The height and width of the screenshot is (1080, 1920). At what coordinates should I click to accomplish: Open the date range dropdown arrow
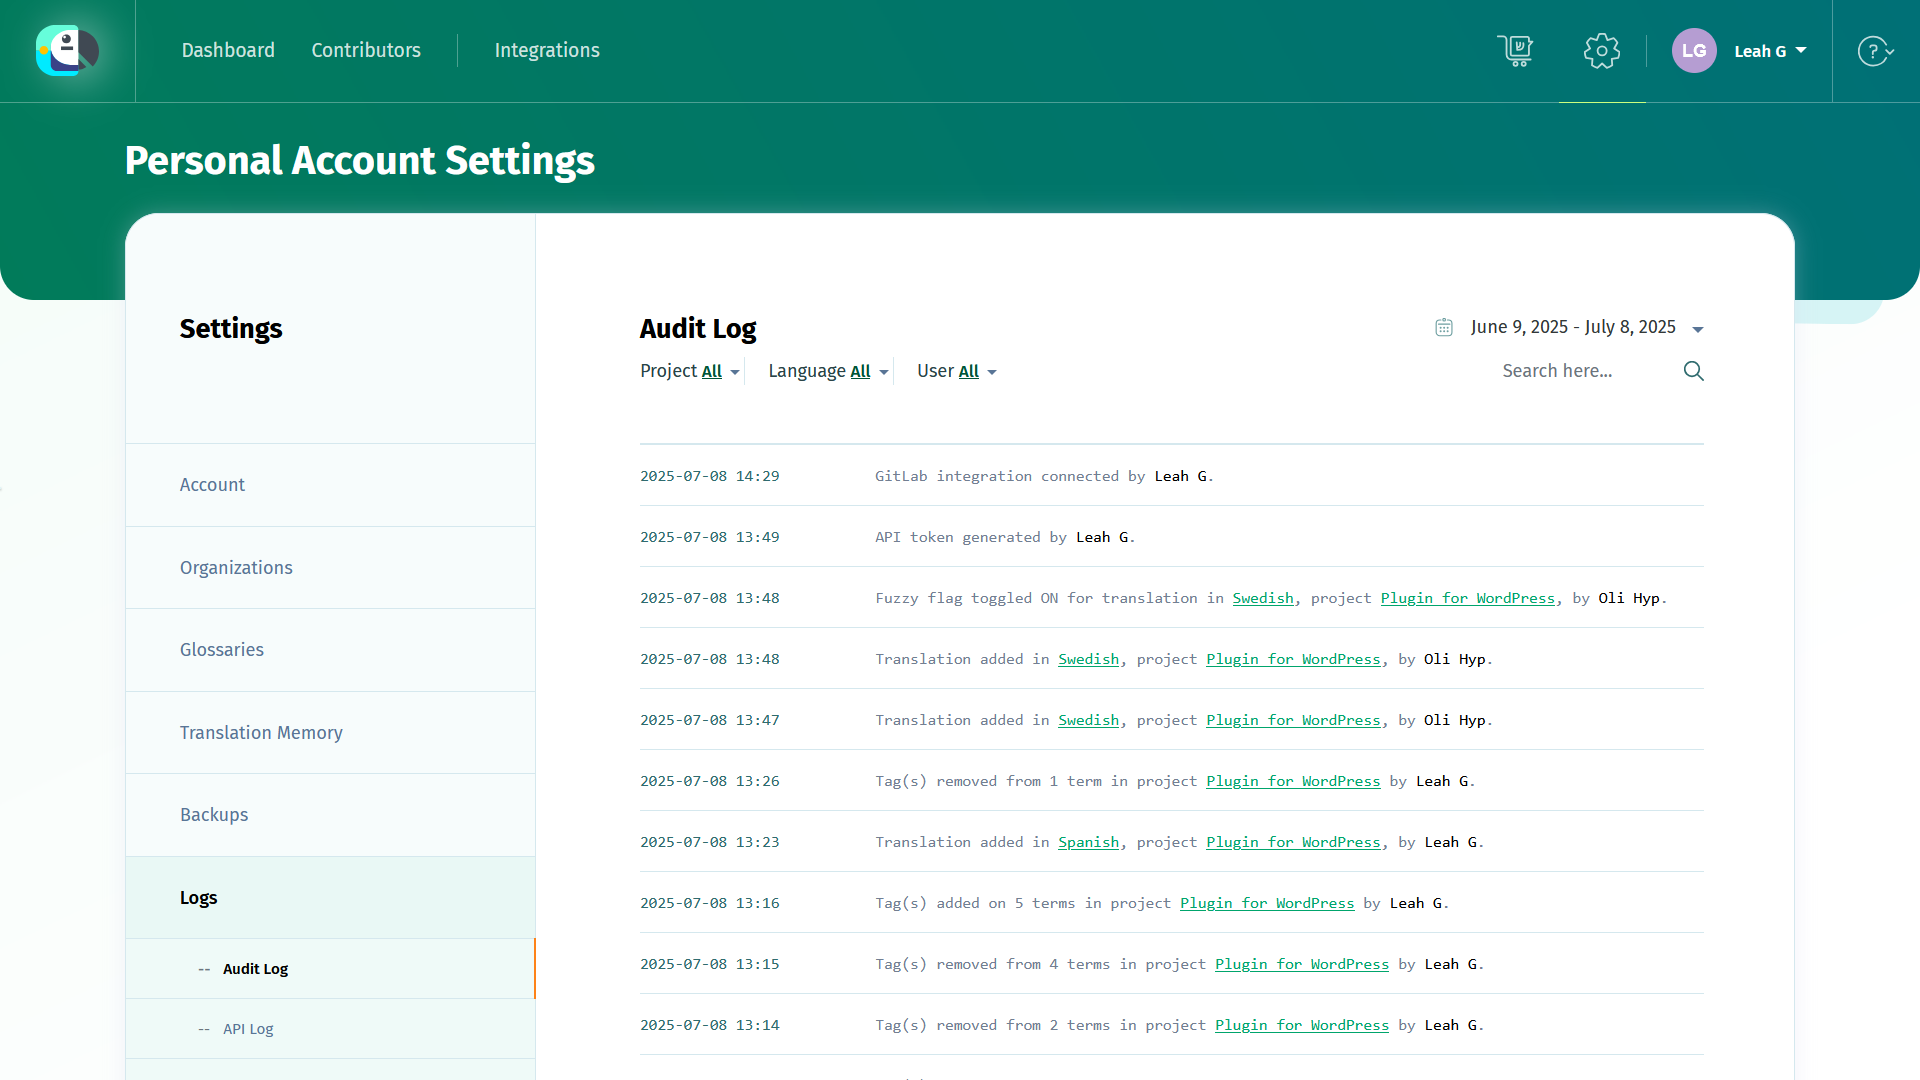click(x=1698, y=329)
